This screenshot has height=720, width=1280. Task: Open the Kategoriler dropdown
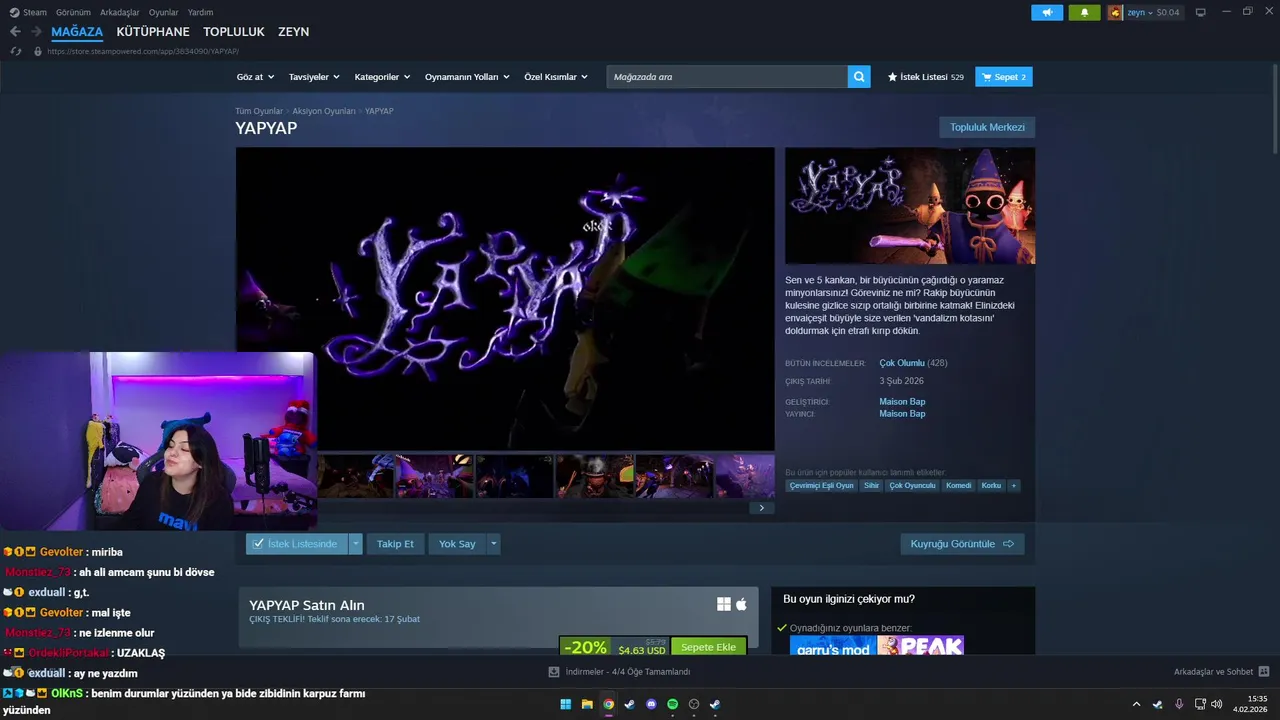click(382, 77)
